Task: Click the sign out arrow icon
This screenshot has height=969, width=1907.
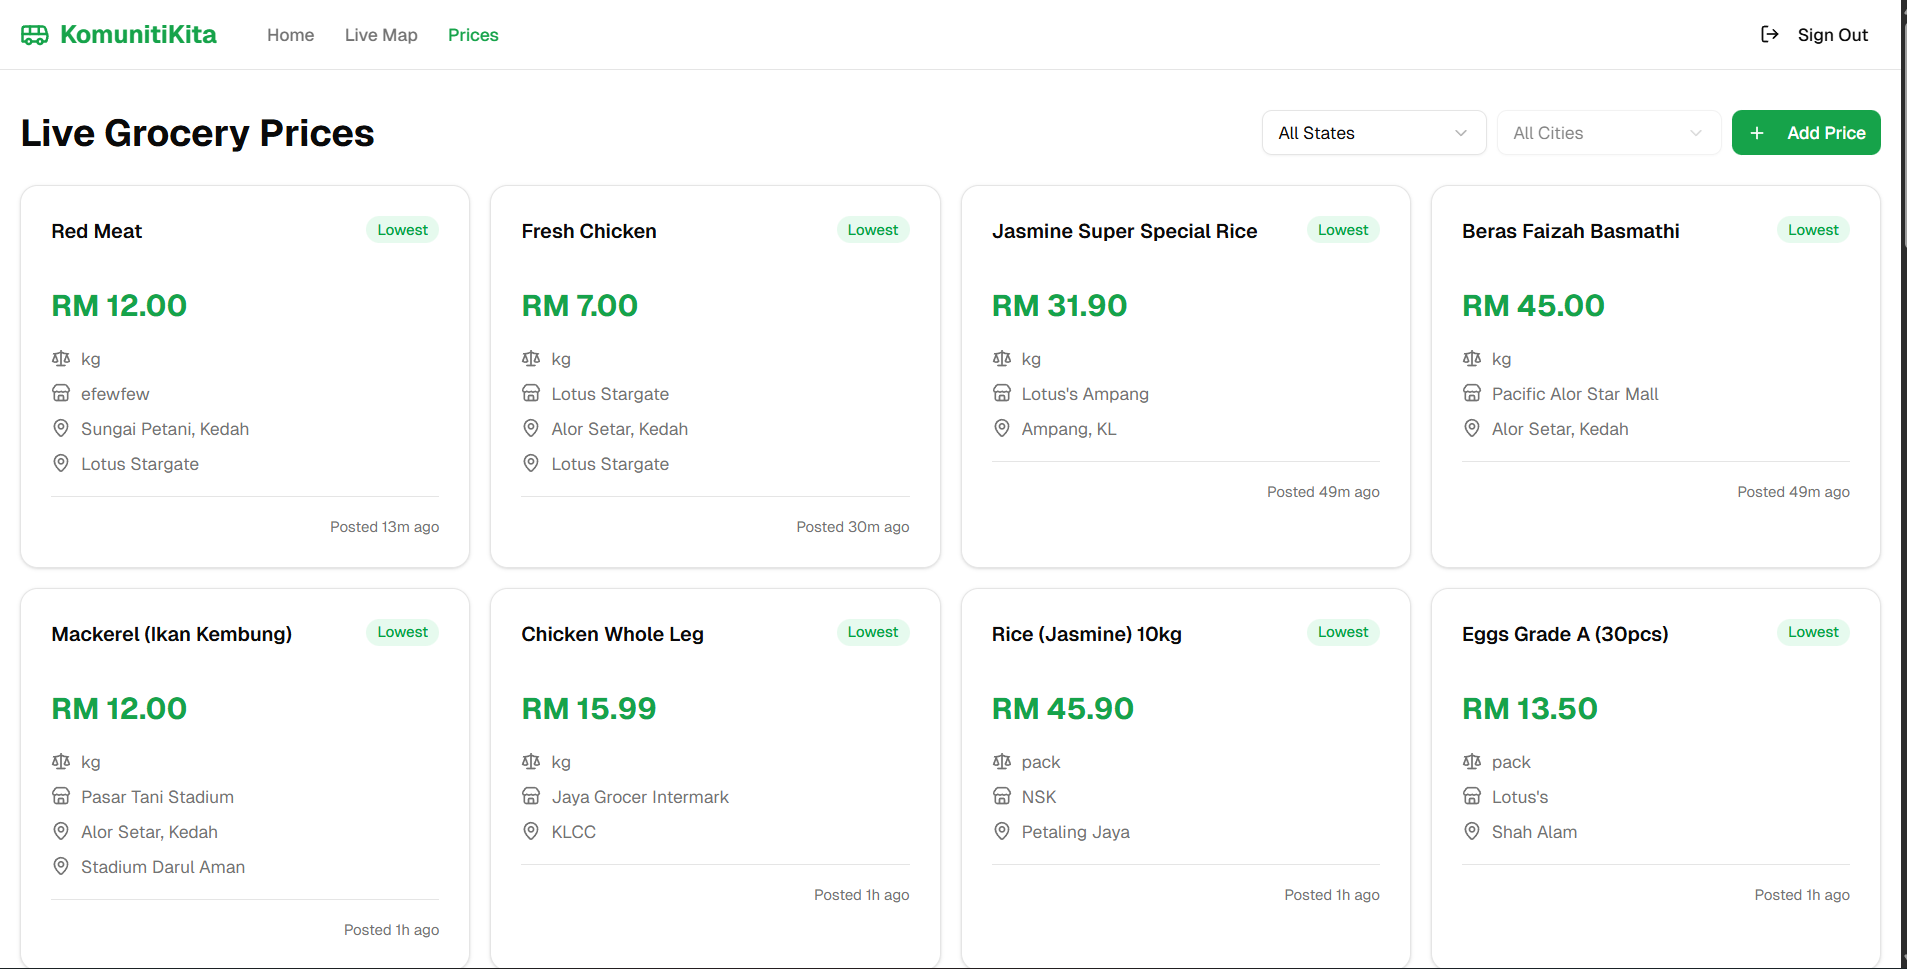Action: tap(1769, 35)
